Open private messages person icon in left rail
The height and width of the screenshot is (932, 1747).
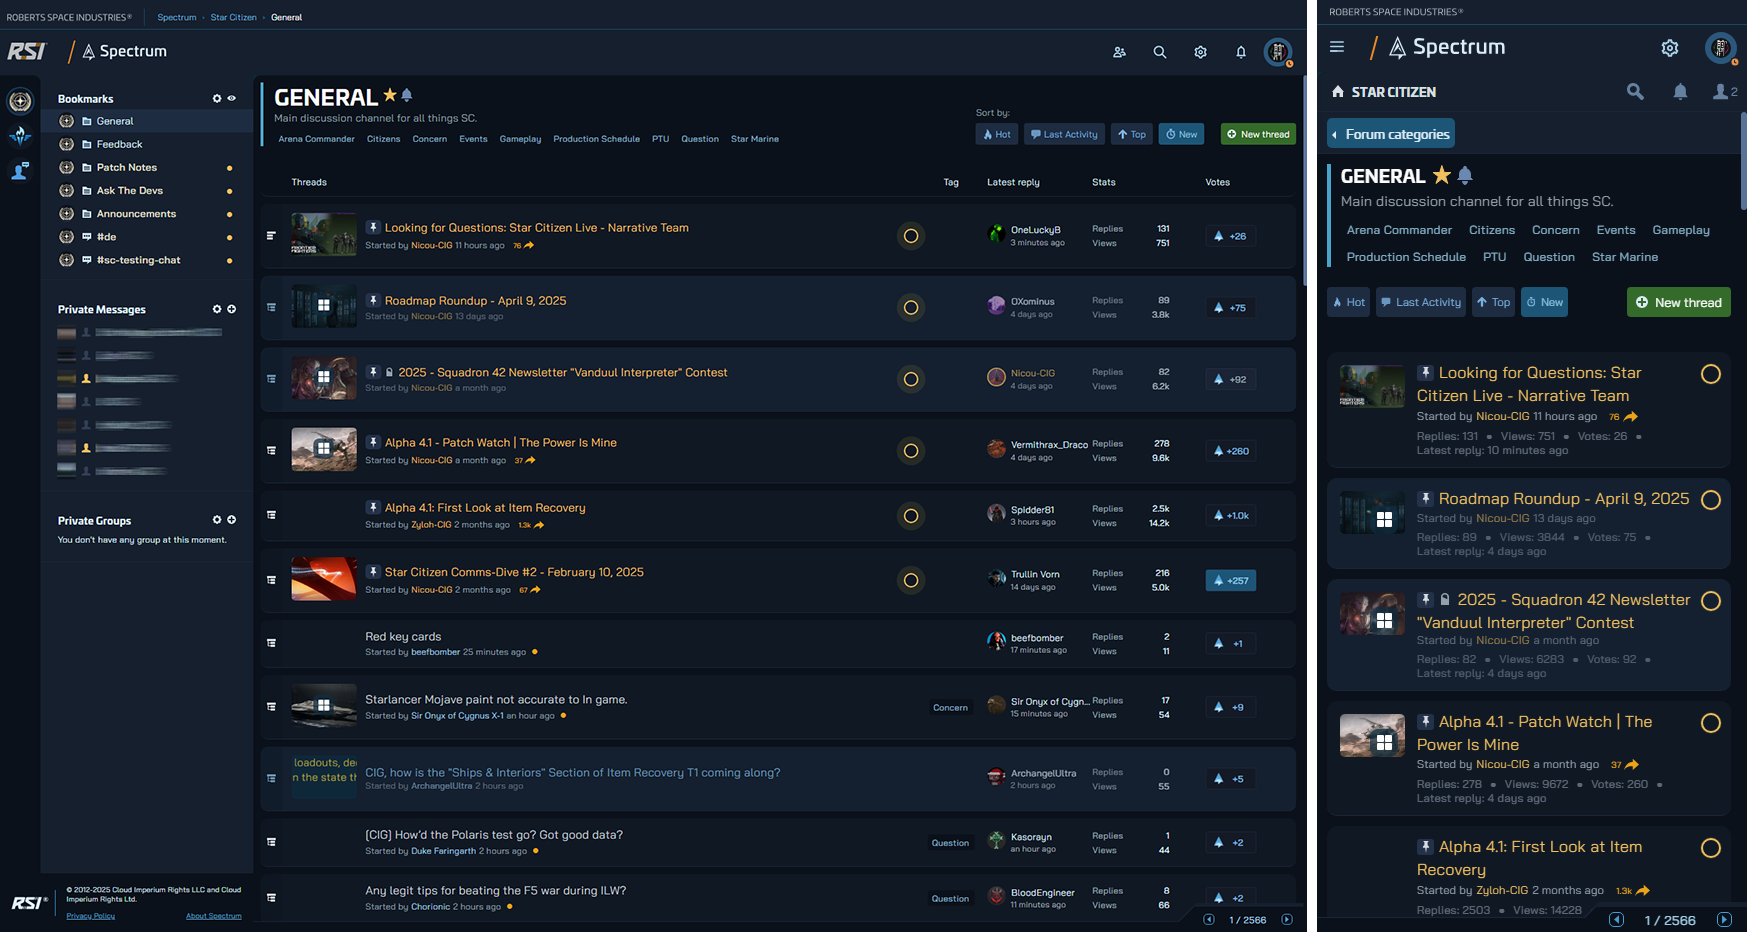pos(20,171)
